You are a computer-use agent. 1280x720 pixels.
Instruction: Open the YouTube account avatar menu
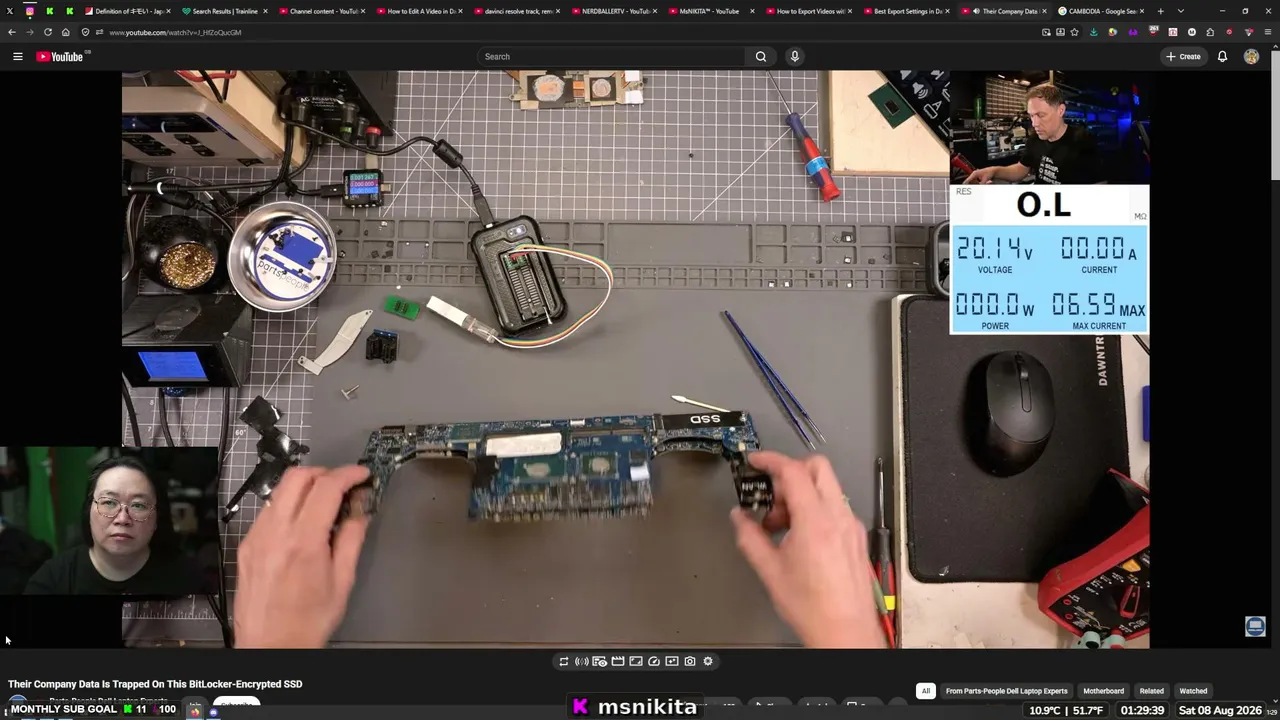[1251, 56]
